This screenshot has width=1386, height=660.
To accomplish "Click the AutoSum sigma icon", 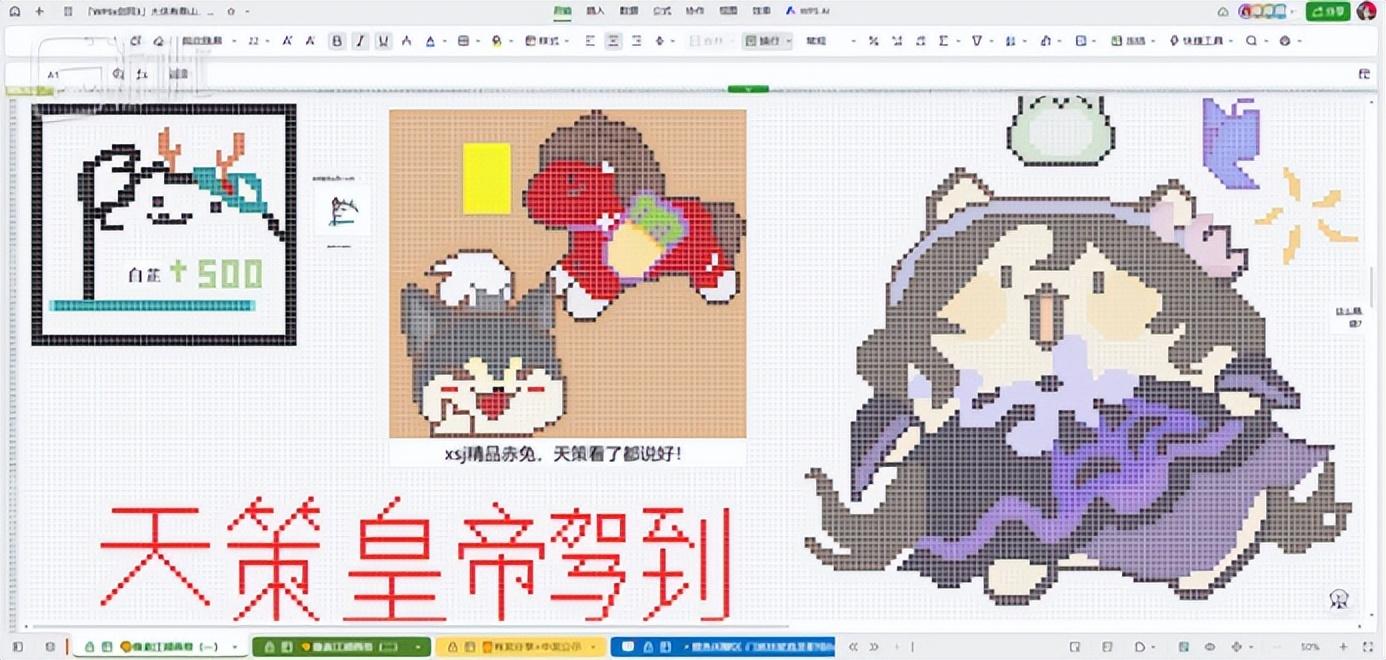I will click(x=943, y=41).
